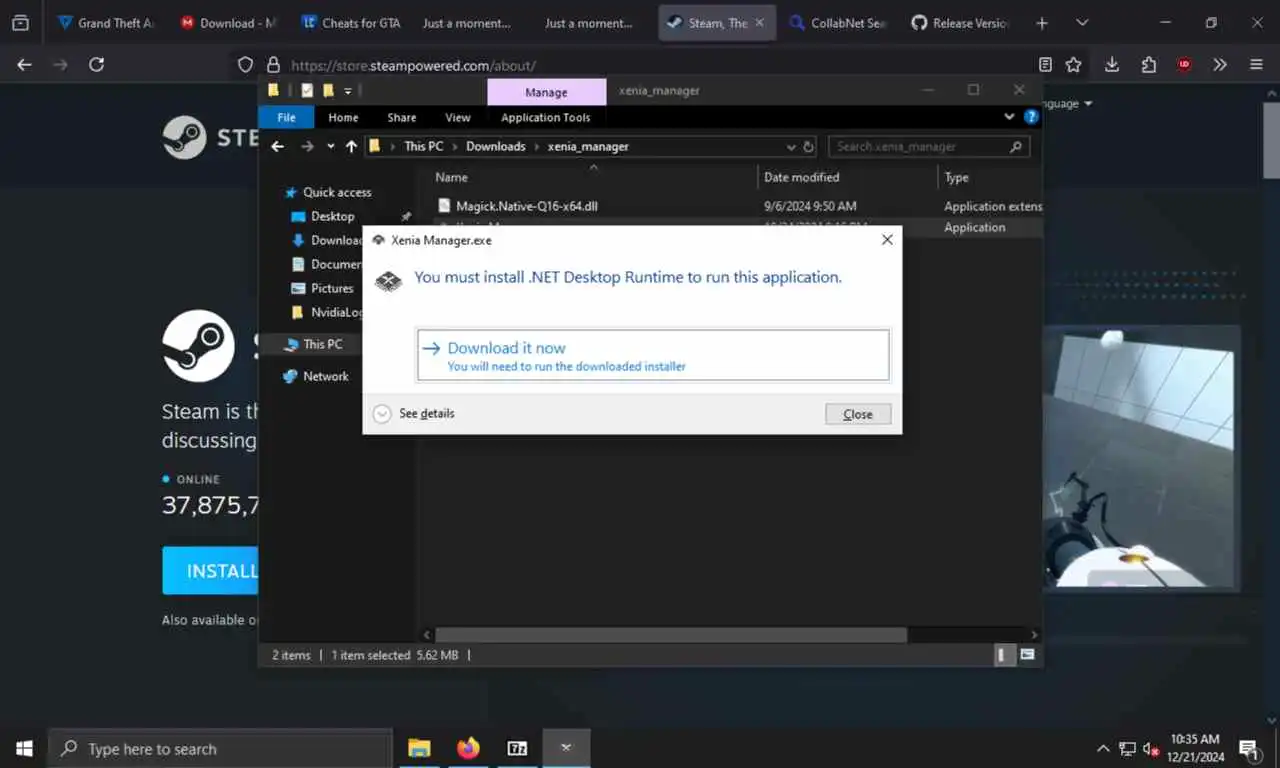1280x768 pixels.
Task: Click Download it now in Xenia dialog
Action: pos(653,355)
